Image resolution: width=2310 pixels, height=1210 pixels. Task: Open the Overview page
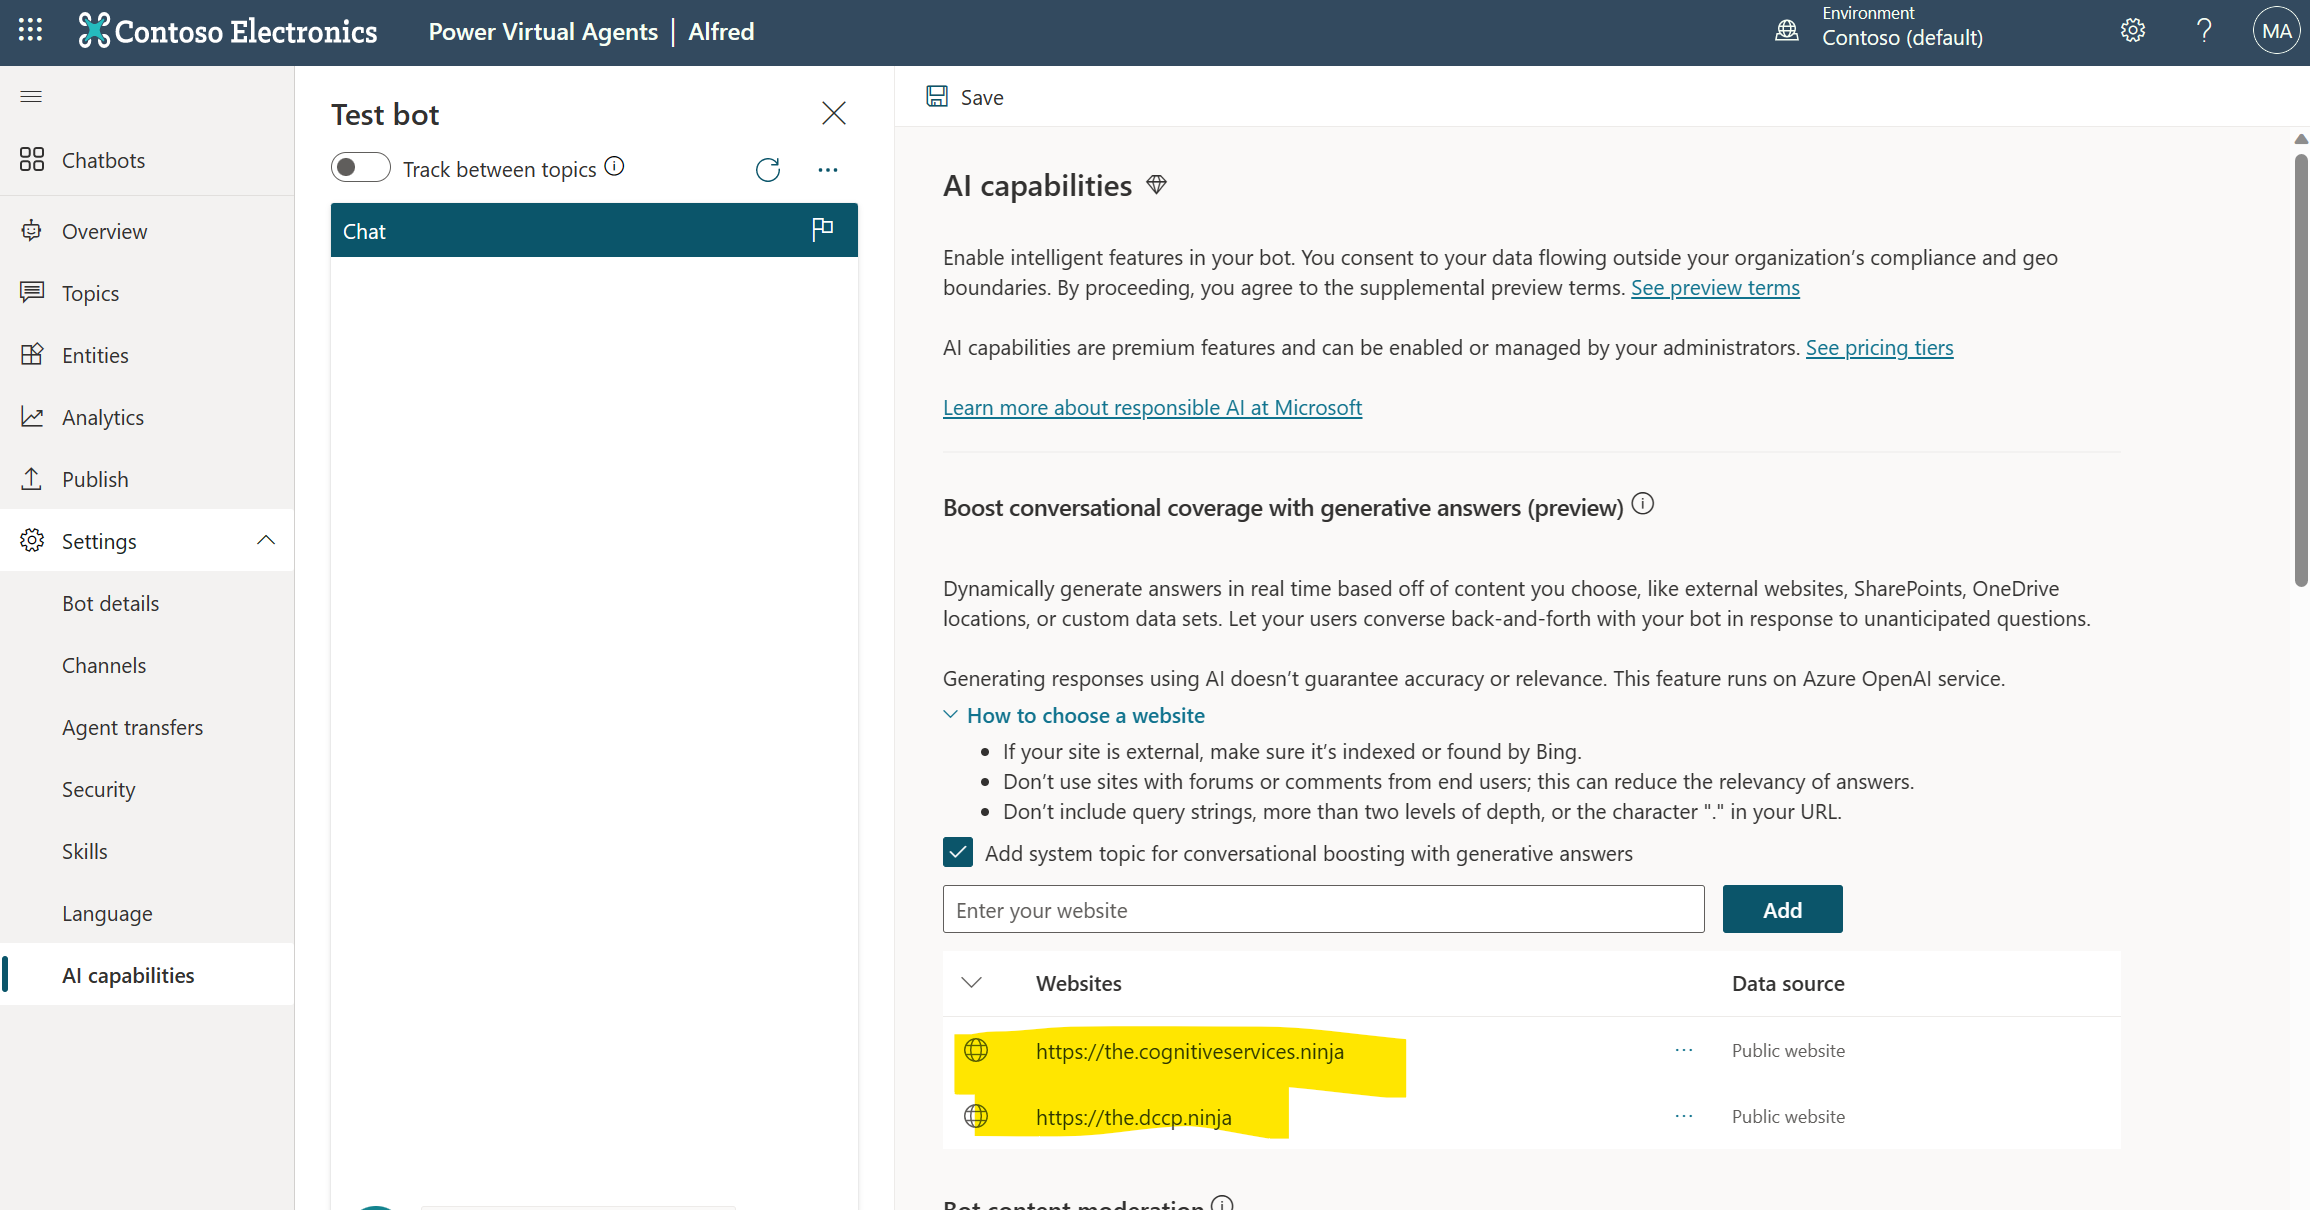(147, 231)
